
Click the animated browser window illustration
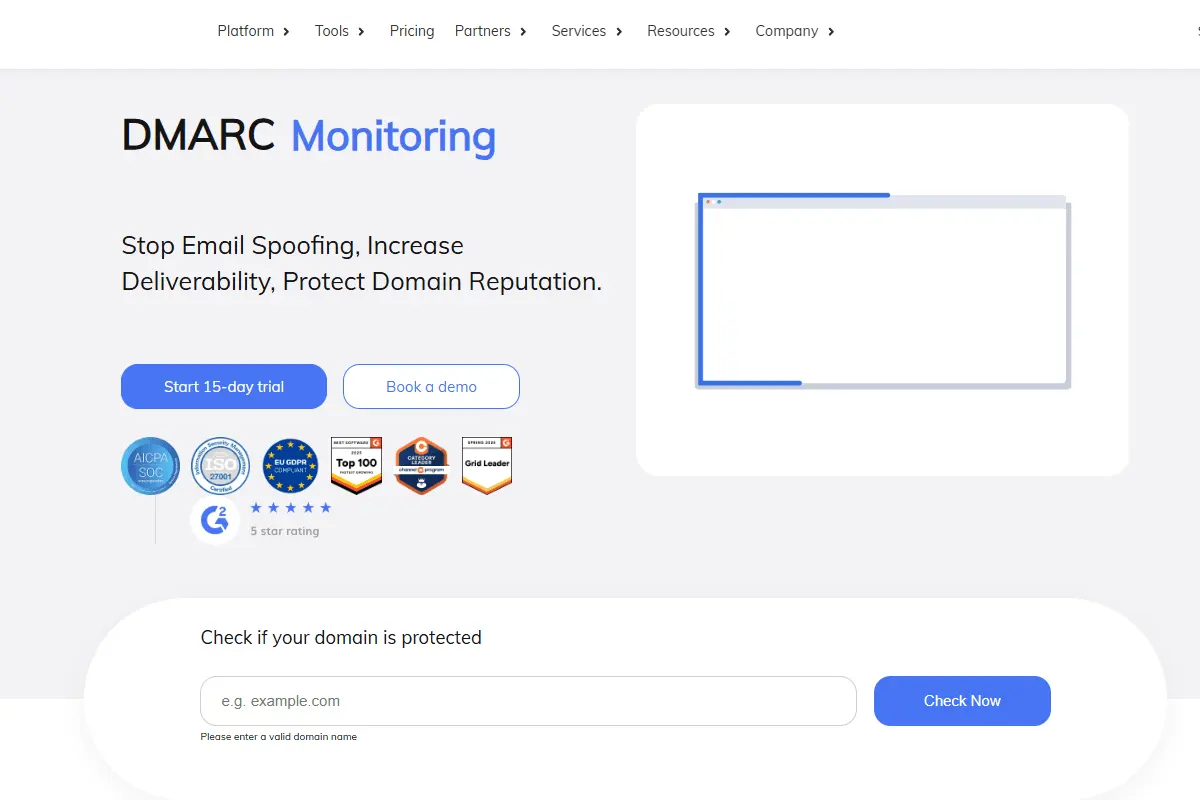[x=883, y=290]
